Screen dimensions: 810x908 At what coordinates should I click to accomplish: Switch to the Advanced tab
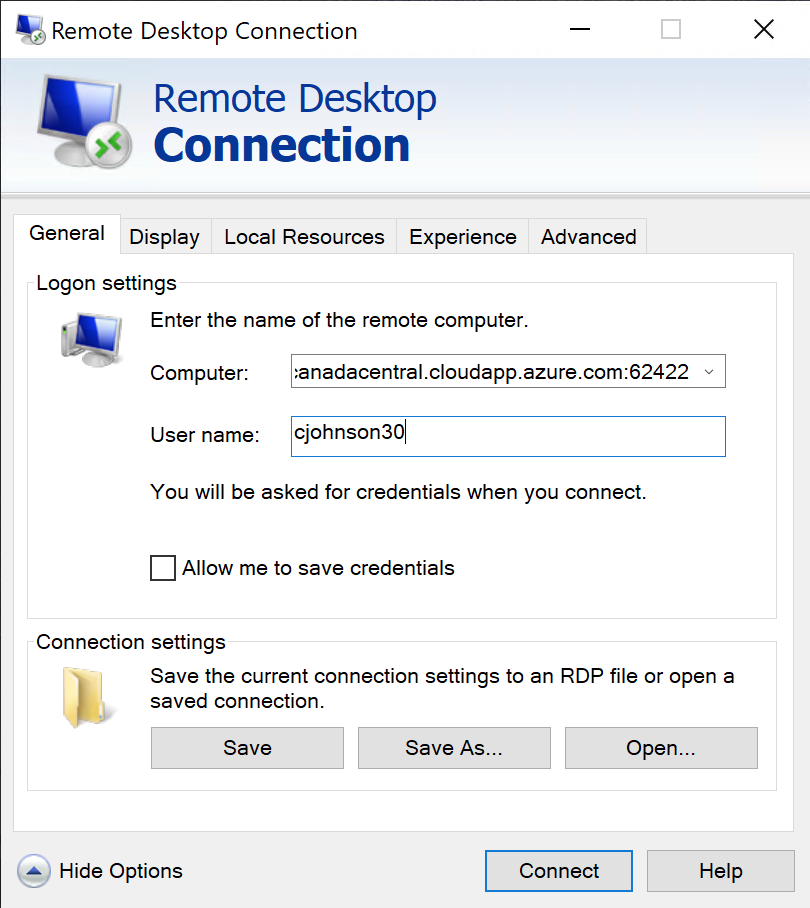coord(588,236)
